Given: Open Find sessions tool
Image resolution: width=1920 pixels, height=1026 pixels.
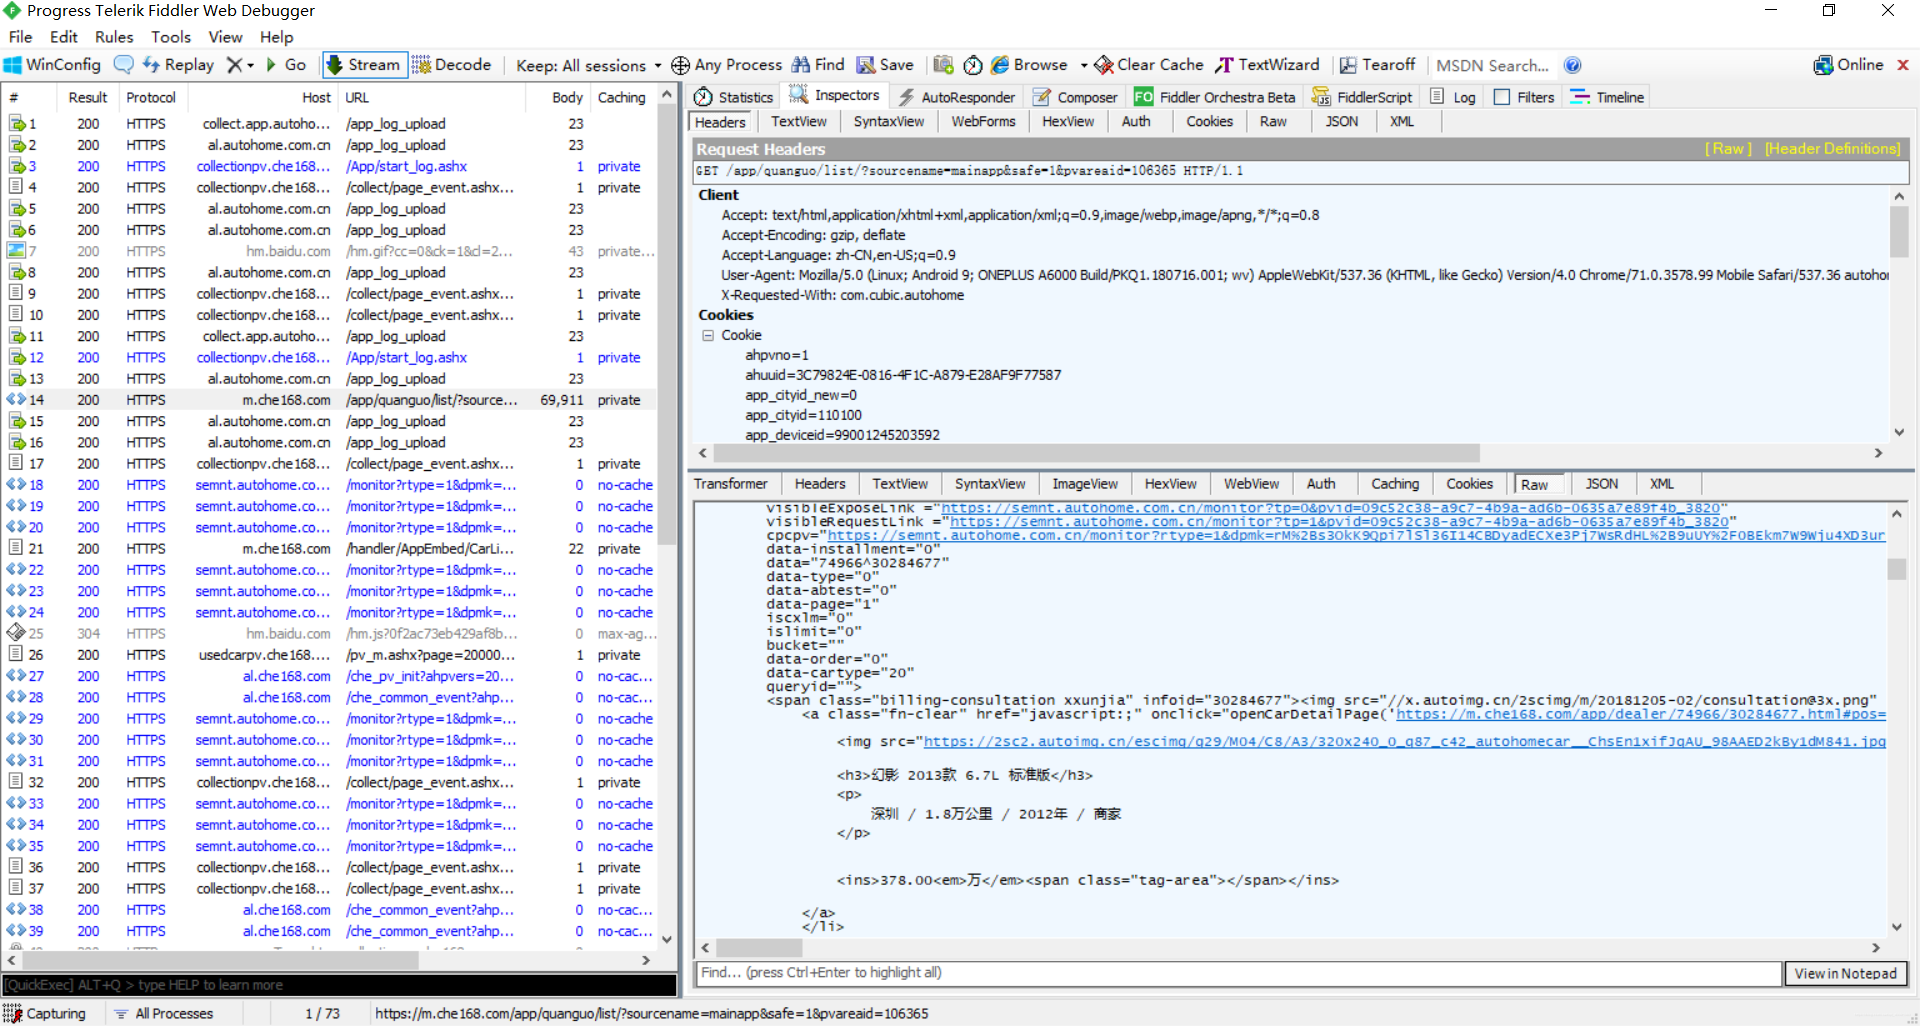Looking at the screenshot, I should tap(818, 65).
